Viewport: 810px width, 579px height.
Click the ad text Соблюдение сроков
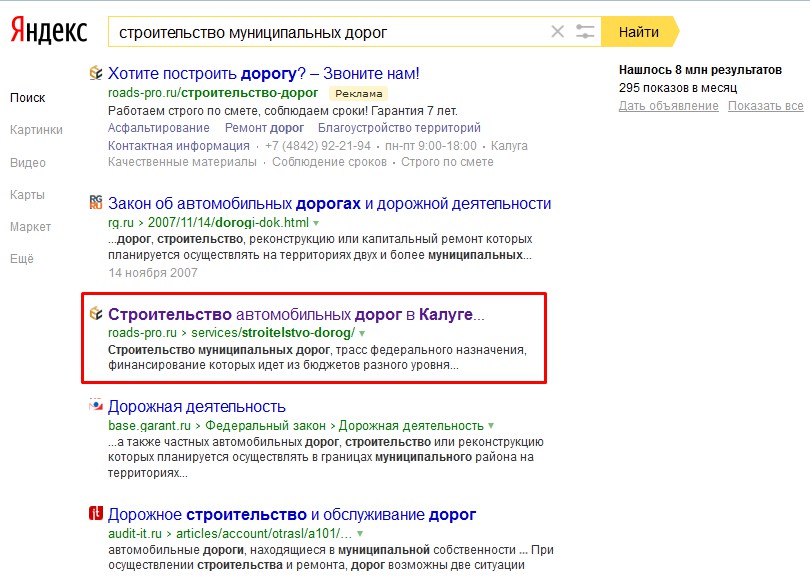(x=330, y=162)
